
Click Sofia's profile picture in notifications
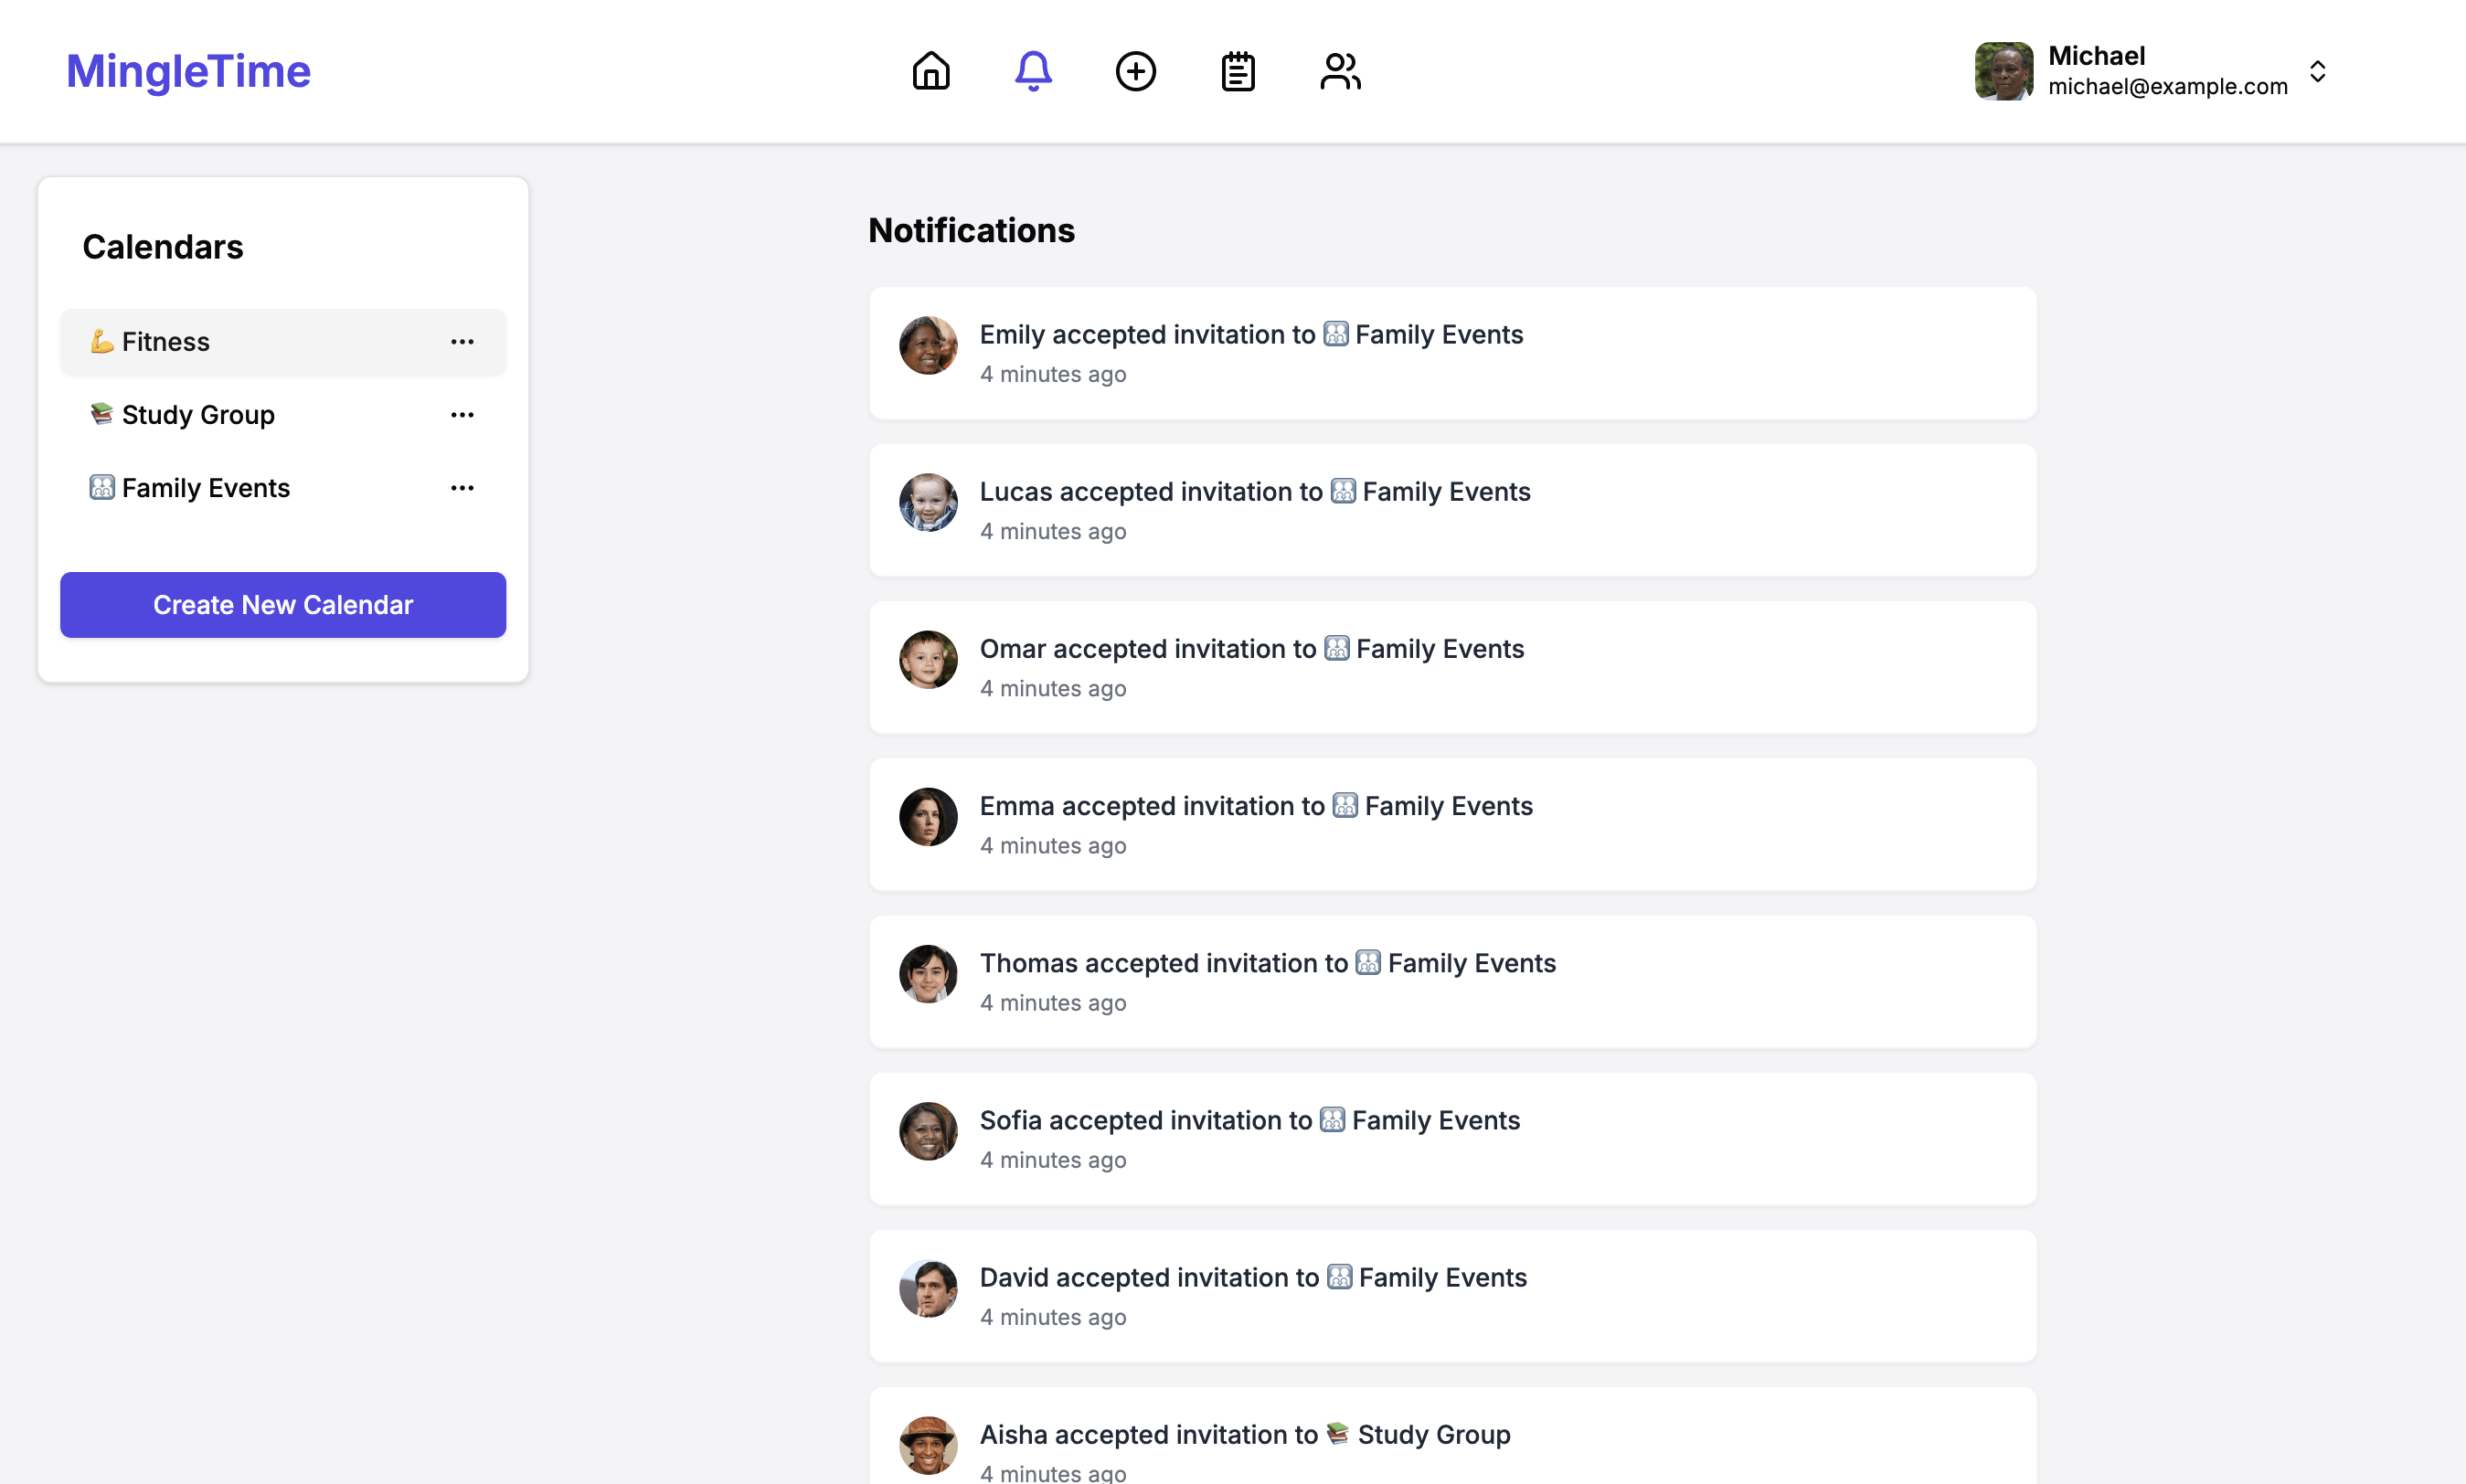coord(928,1131)
